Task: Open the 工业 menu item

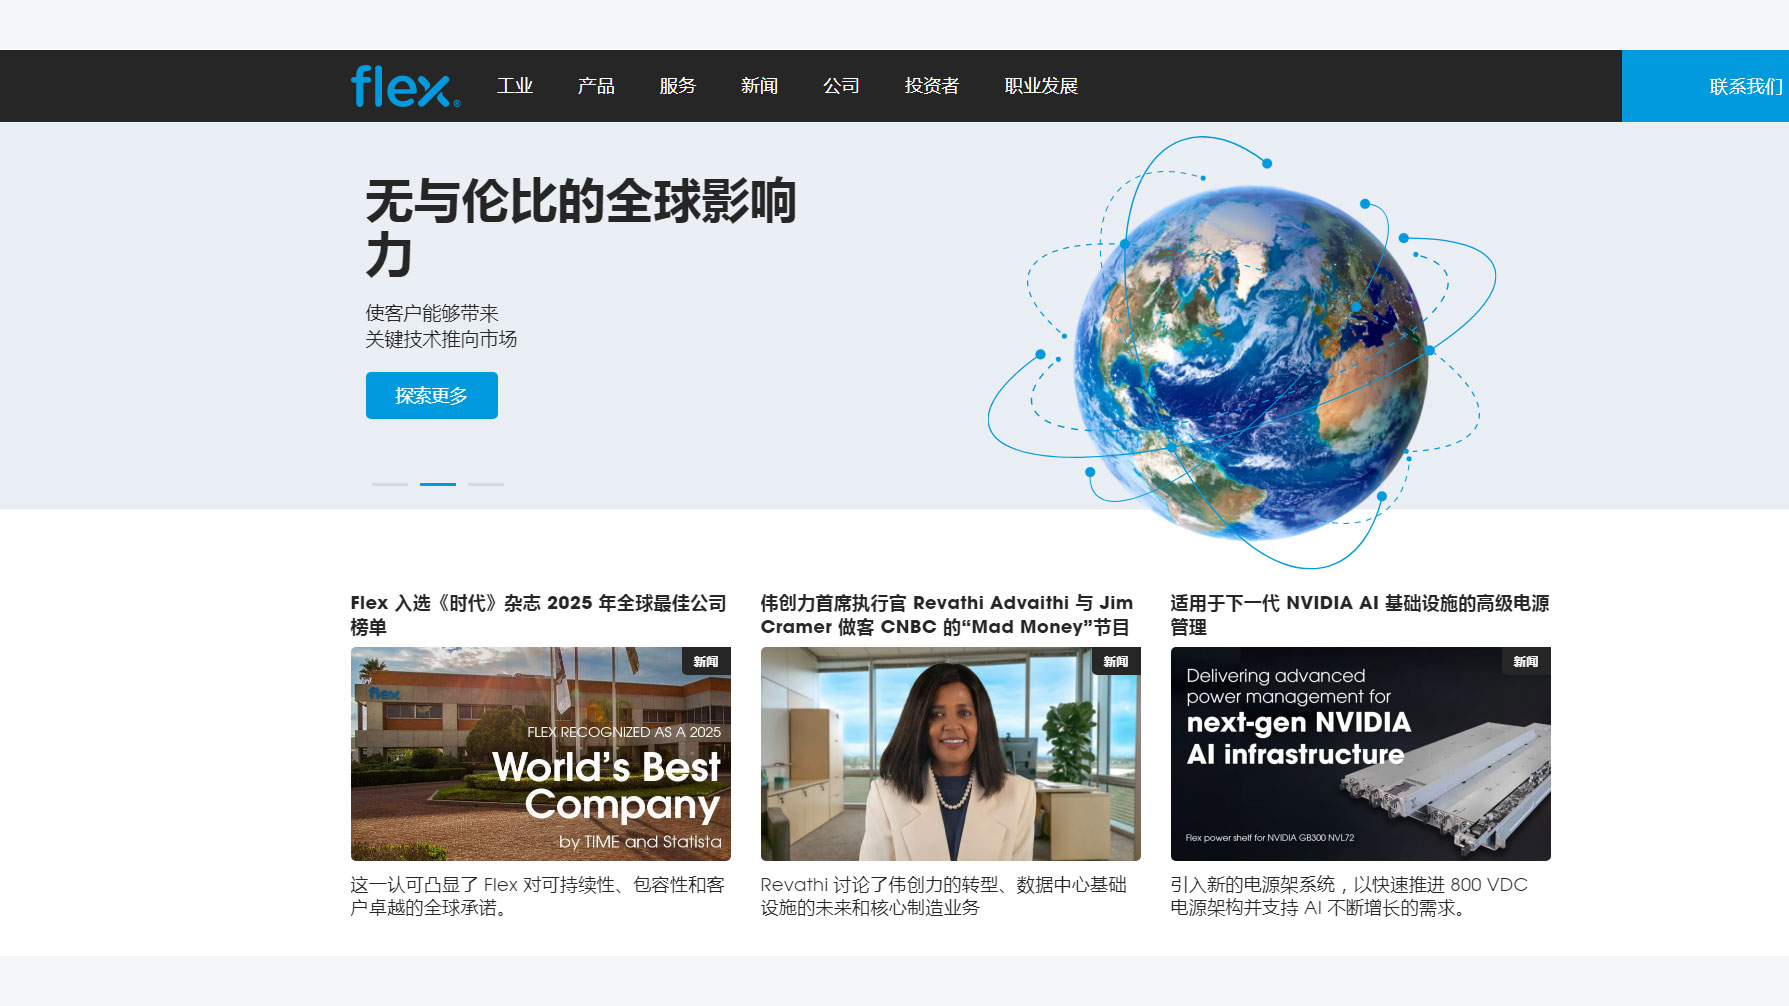Action: (x=515, y=86)
